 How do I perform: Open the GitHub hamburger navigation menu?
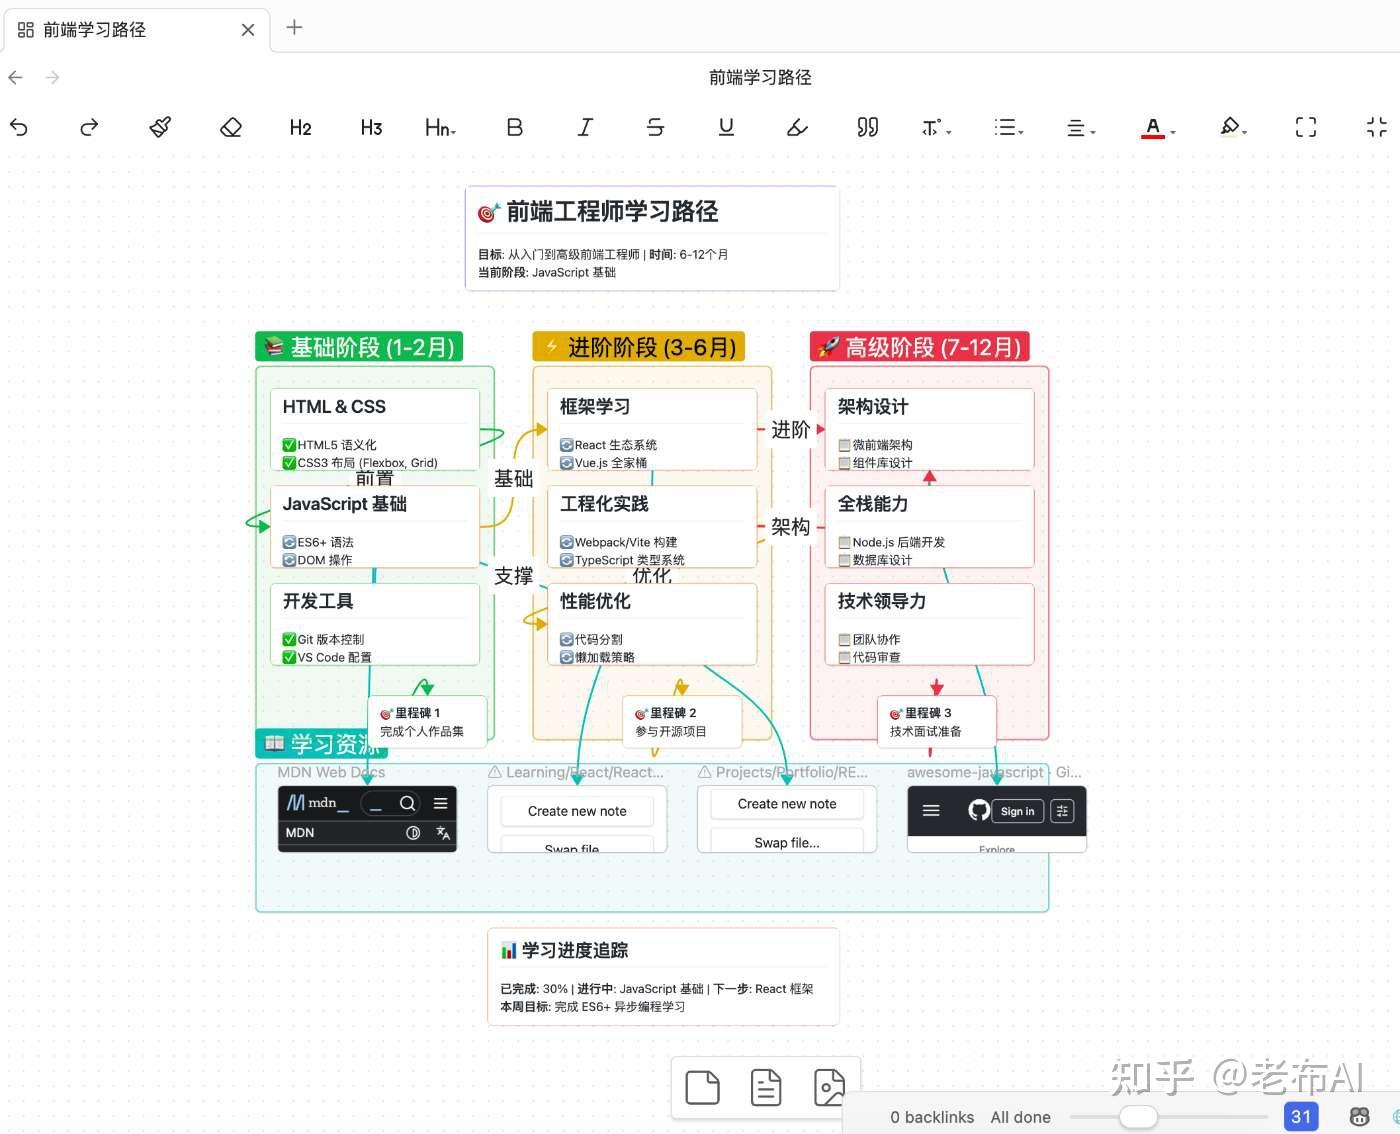[x=931, y=811]
